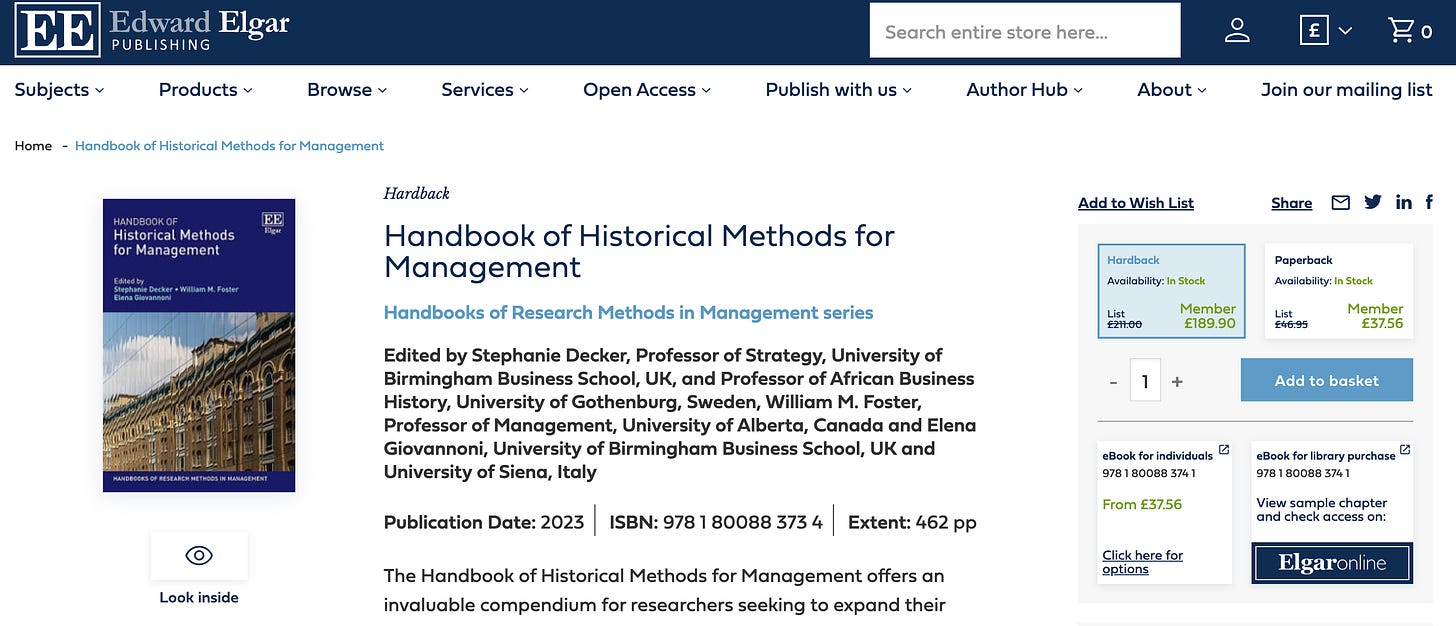1456x626 pixels.
Task: Expand the Subjects menu
Action: coord(59,90)
